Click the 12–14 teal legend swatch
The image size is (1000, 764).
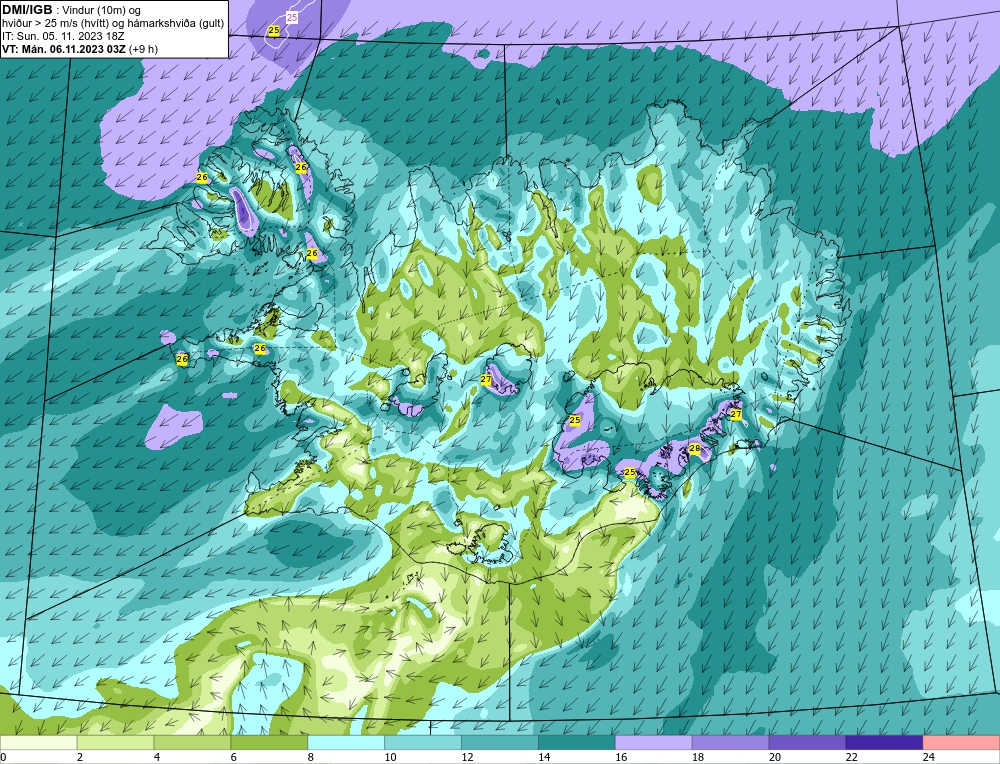(x=500, y=743)
